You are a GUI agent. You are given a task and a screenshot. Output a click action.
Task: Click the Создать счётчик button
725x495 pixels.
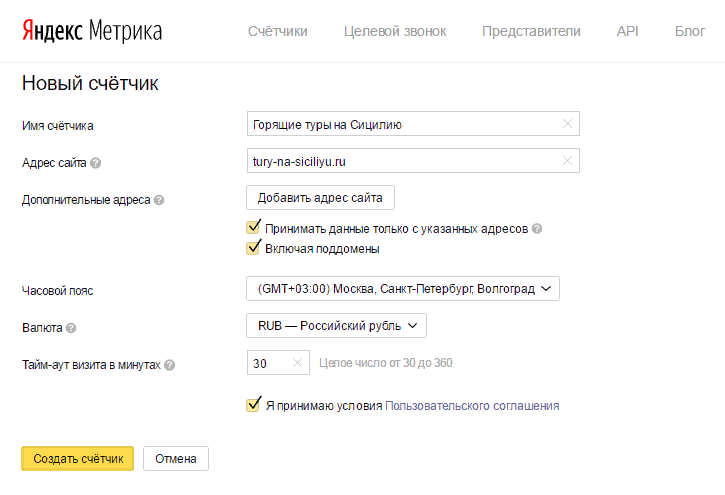click(x=78, y=458)
